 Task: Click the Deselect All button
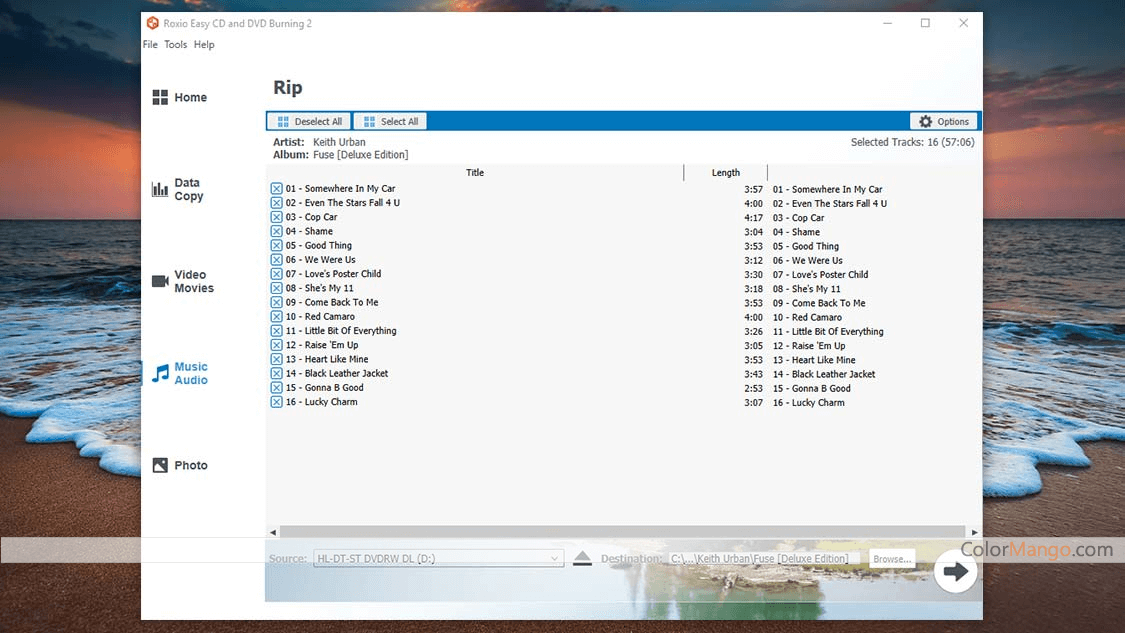pyautogui.click(x=308, y=121)
